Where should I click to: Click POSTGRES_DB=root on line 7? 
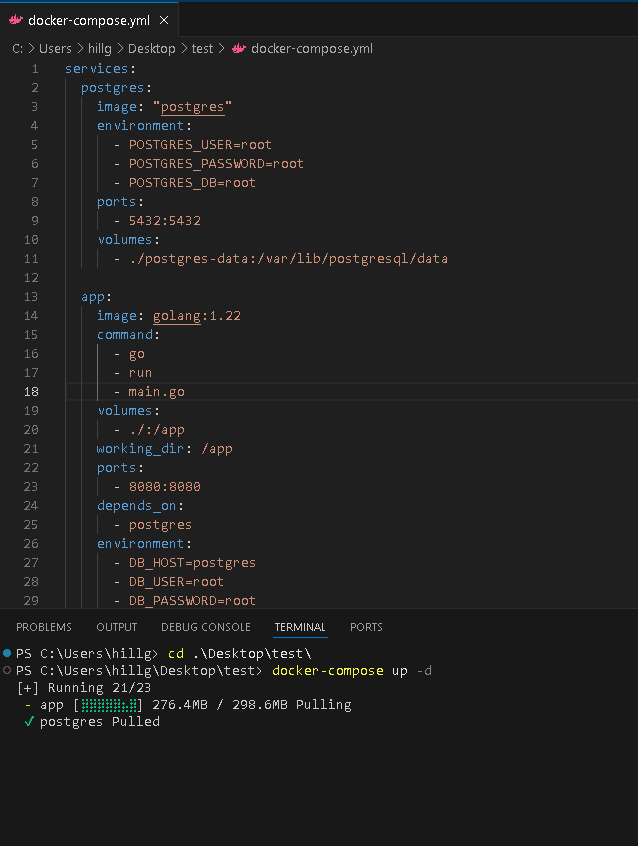coord(192,182)
